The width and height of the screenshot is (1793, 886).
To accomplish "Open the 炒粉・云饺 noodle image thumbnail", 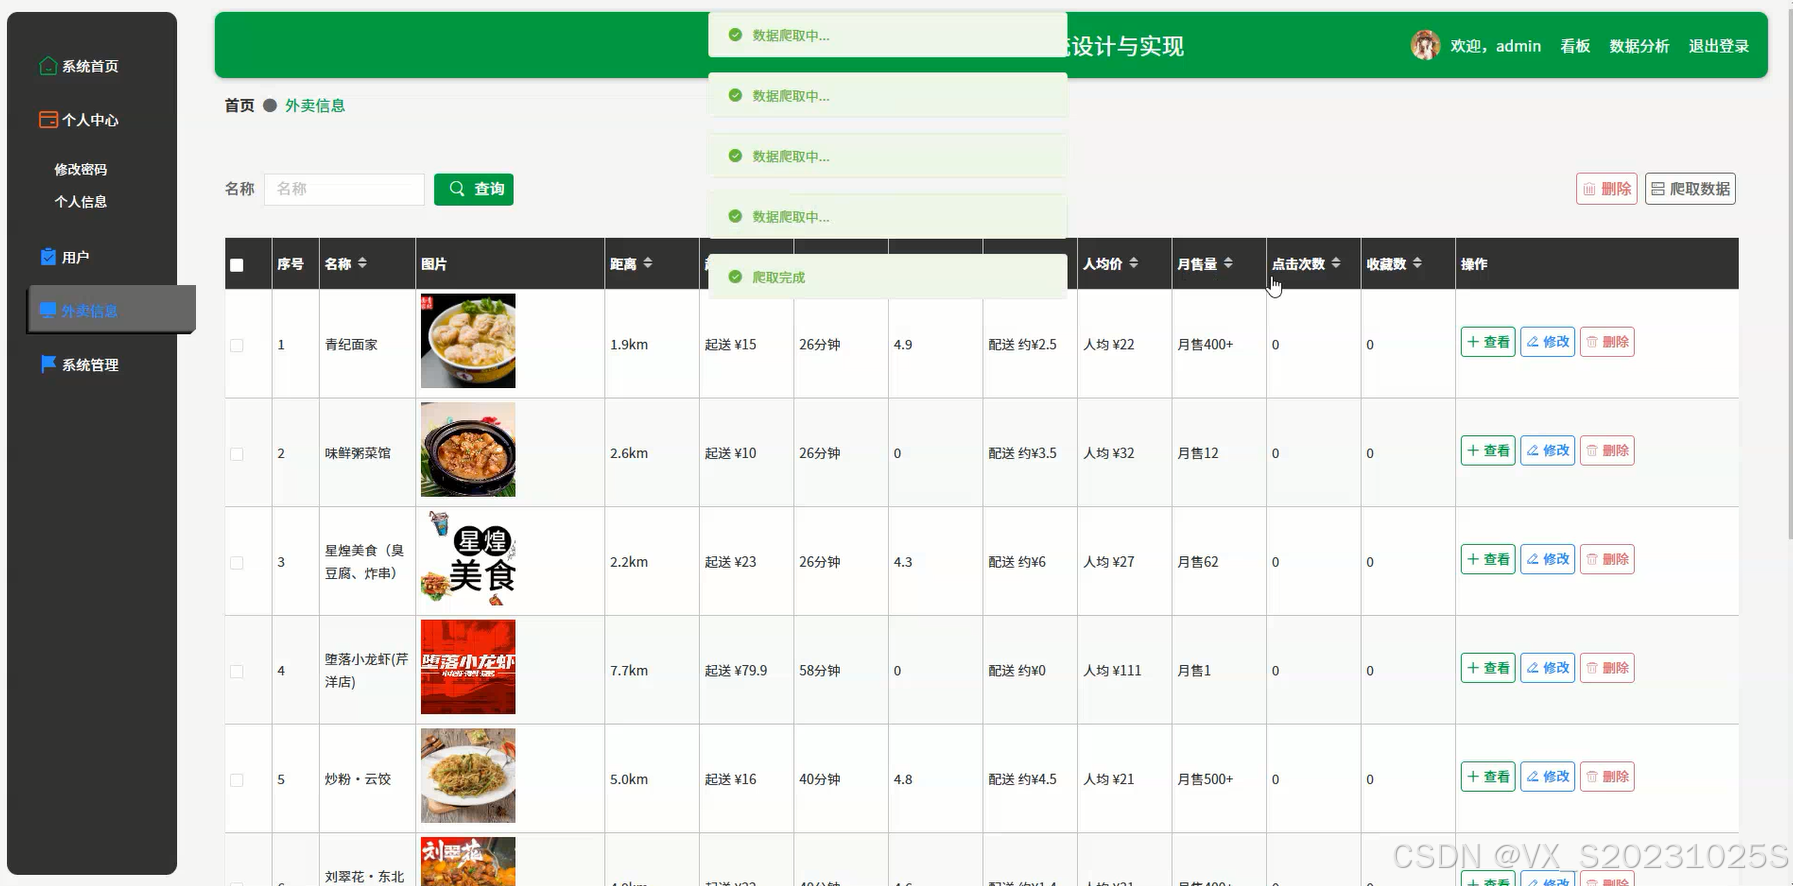I will point(468,776).
